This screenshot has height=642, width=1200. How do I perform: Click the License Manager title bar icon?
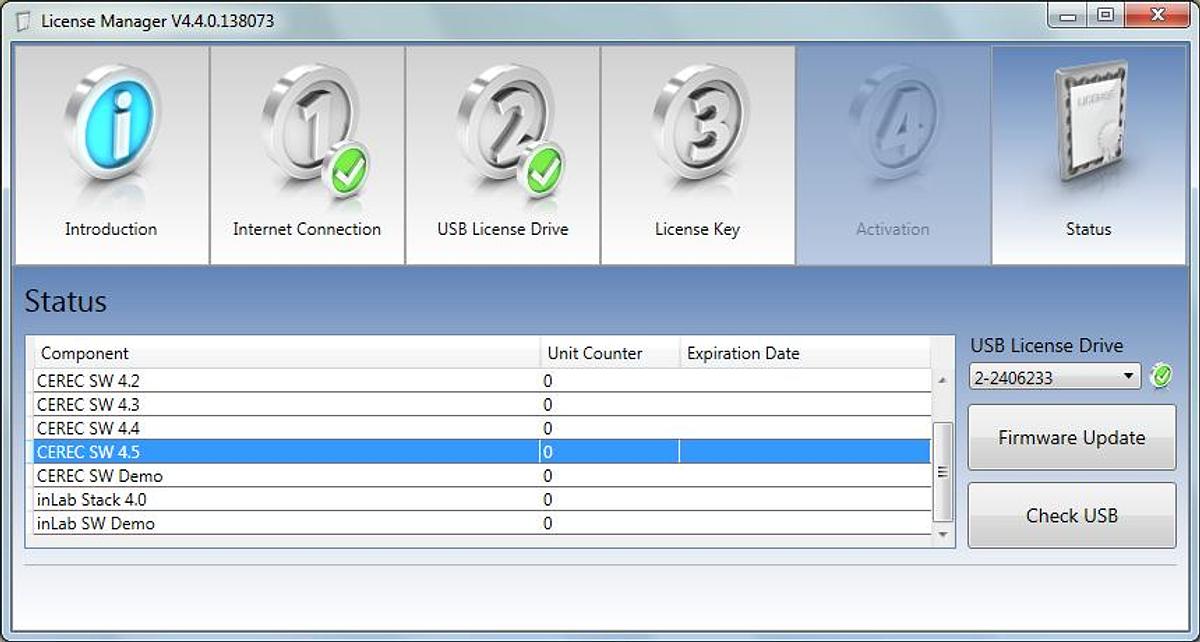[23, 21]
